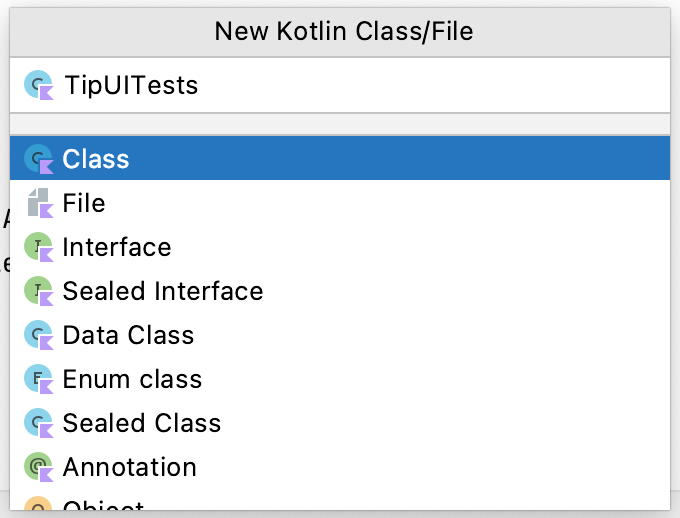The image size is (680, 518).
Task: Select Interface as the kind
Action: coord(116,247)
